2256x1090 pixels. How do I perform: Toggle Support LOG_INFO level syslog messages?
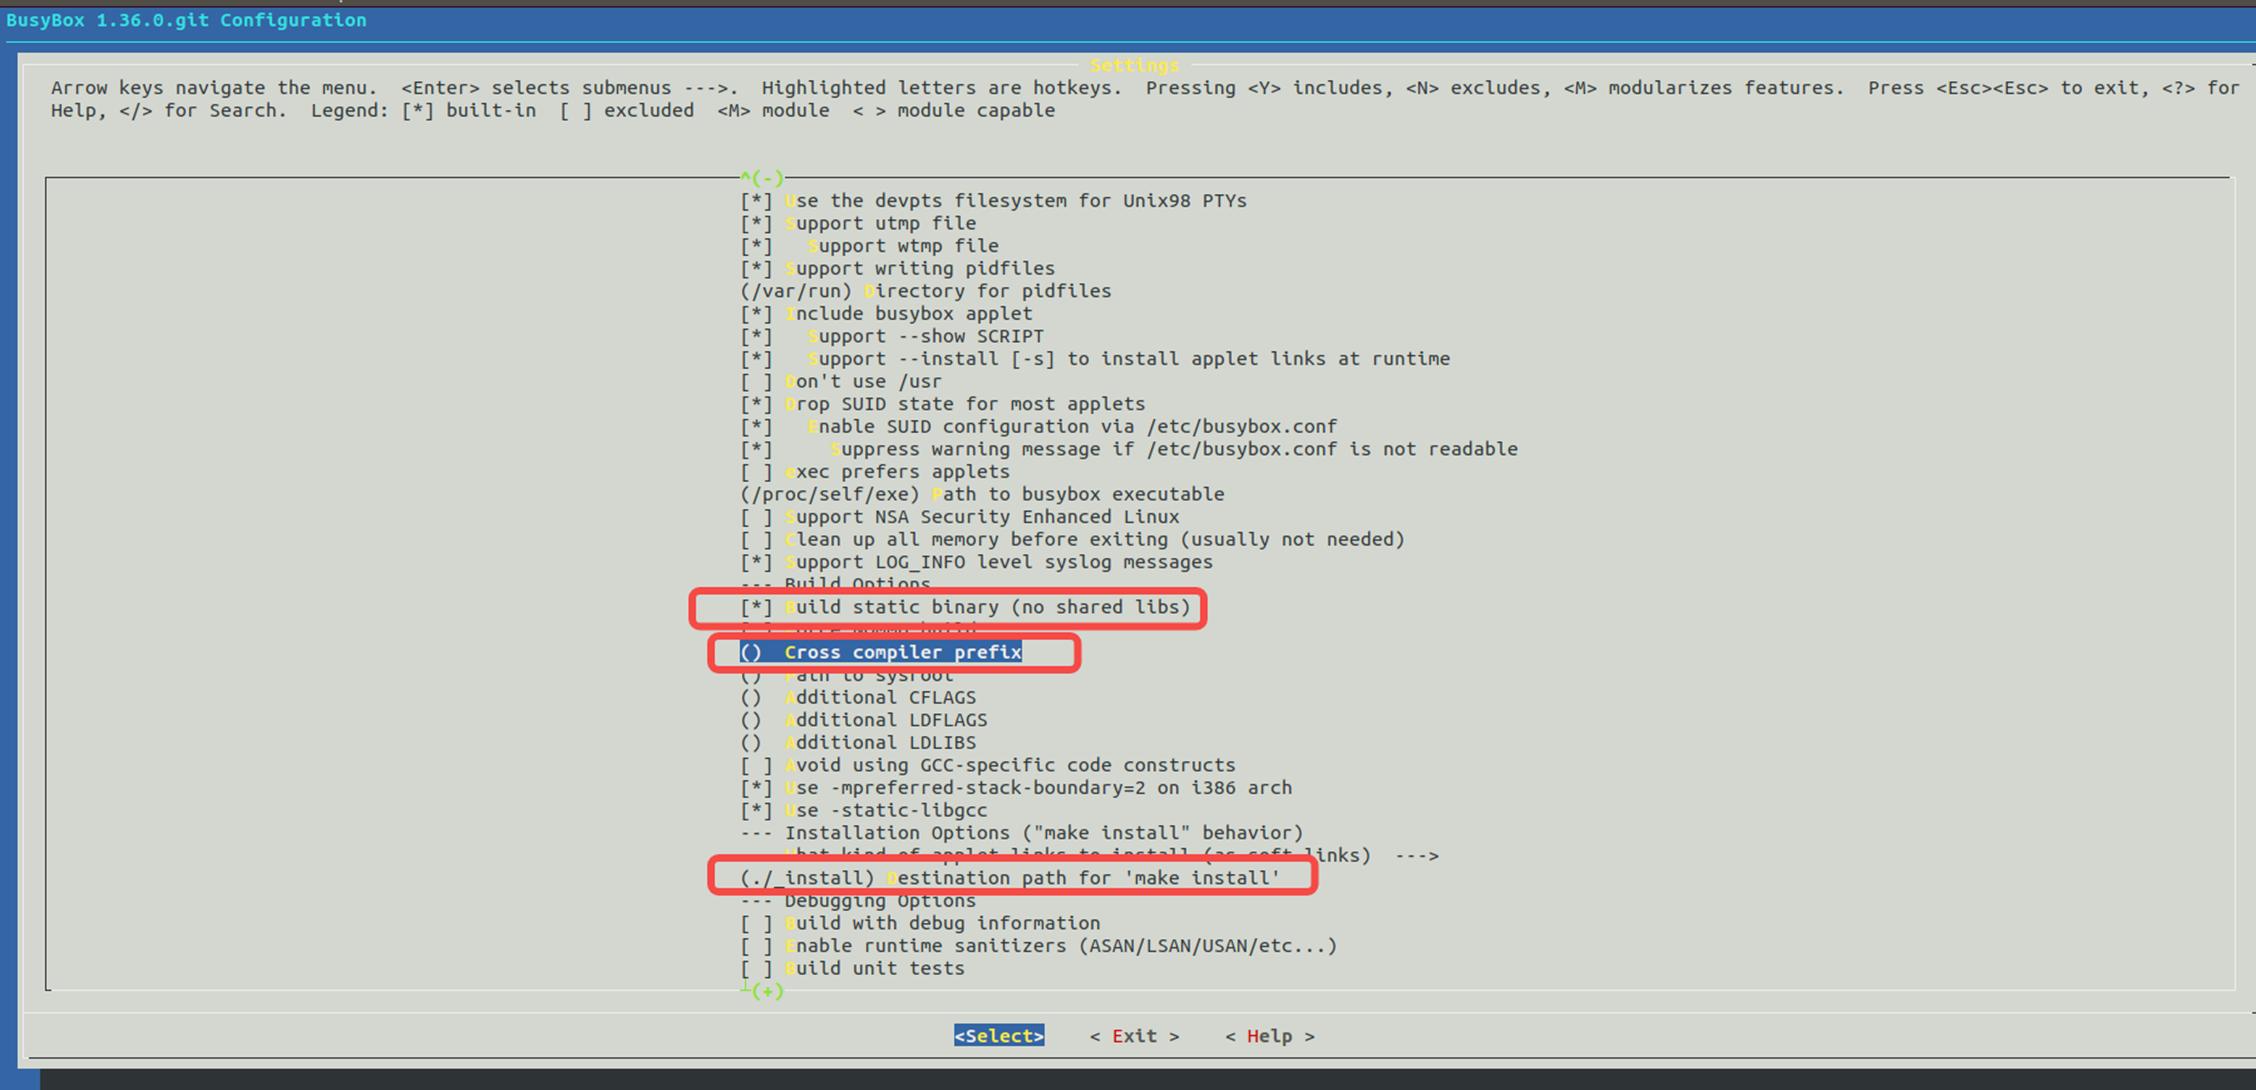coord(976,562)
